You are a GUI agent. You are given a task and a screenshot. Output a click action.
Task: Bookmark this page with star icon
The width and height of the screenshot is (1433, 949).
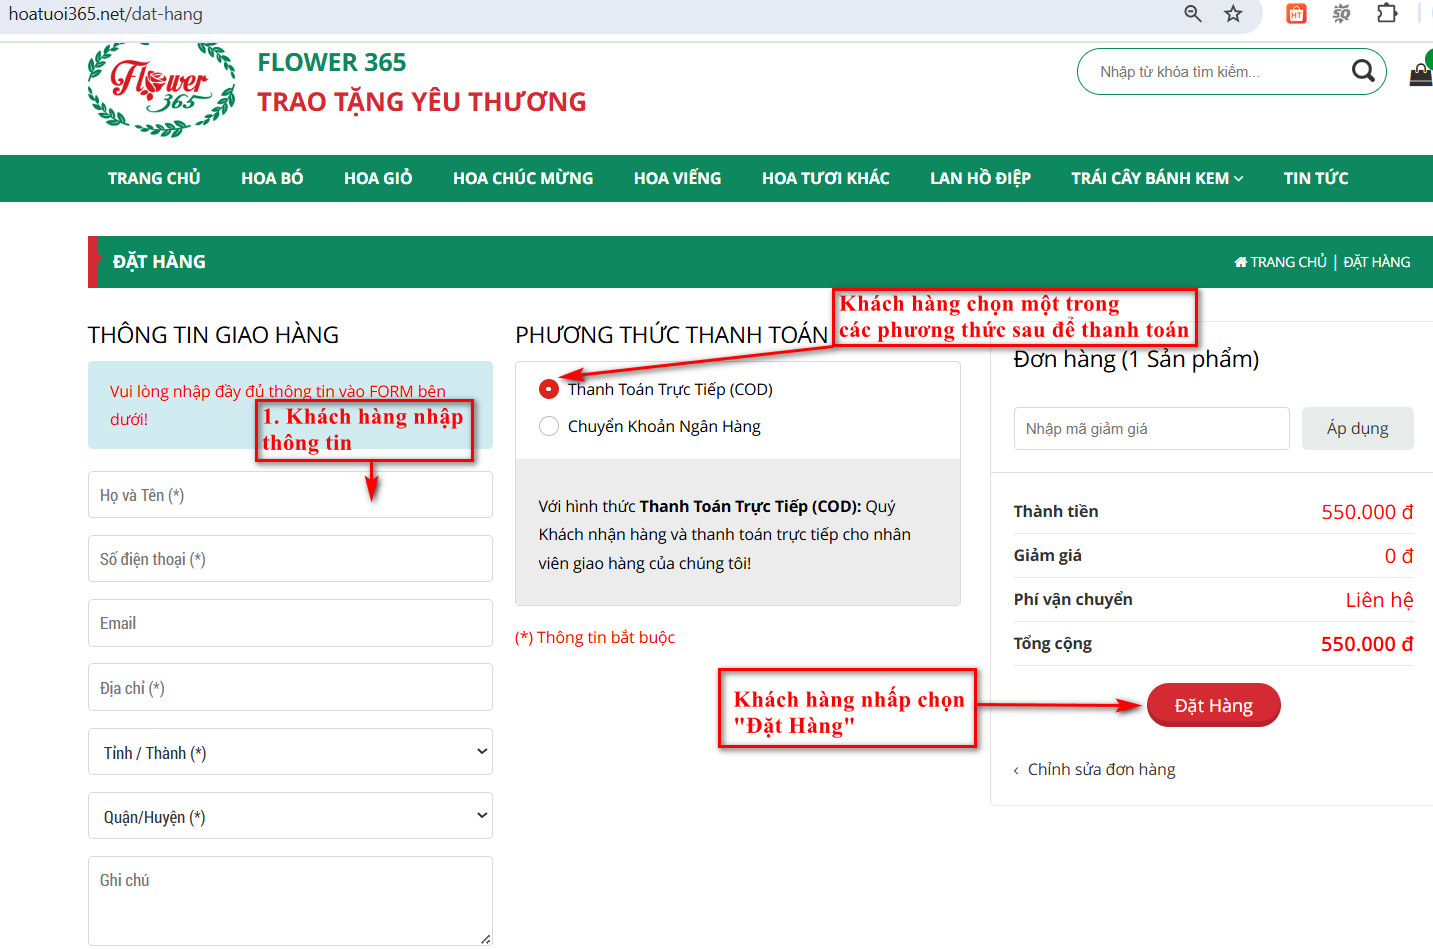tap(1233, 13)
